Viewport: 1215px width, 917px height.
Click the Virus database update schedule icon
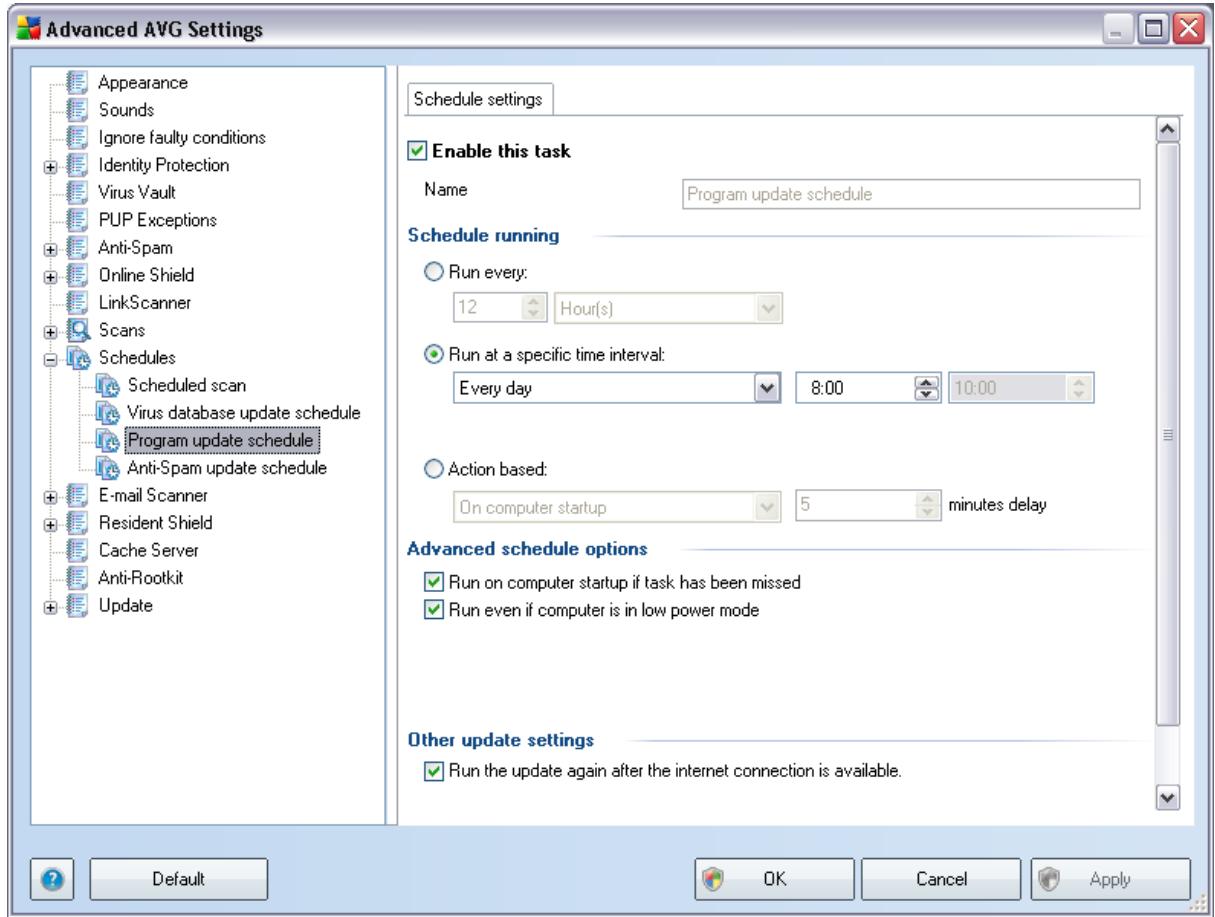(108, 411)
